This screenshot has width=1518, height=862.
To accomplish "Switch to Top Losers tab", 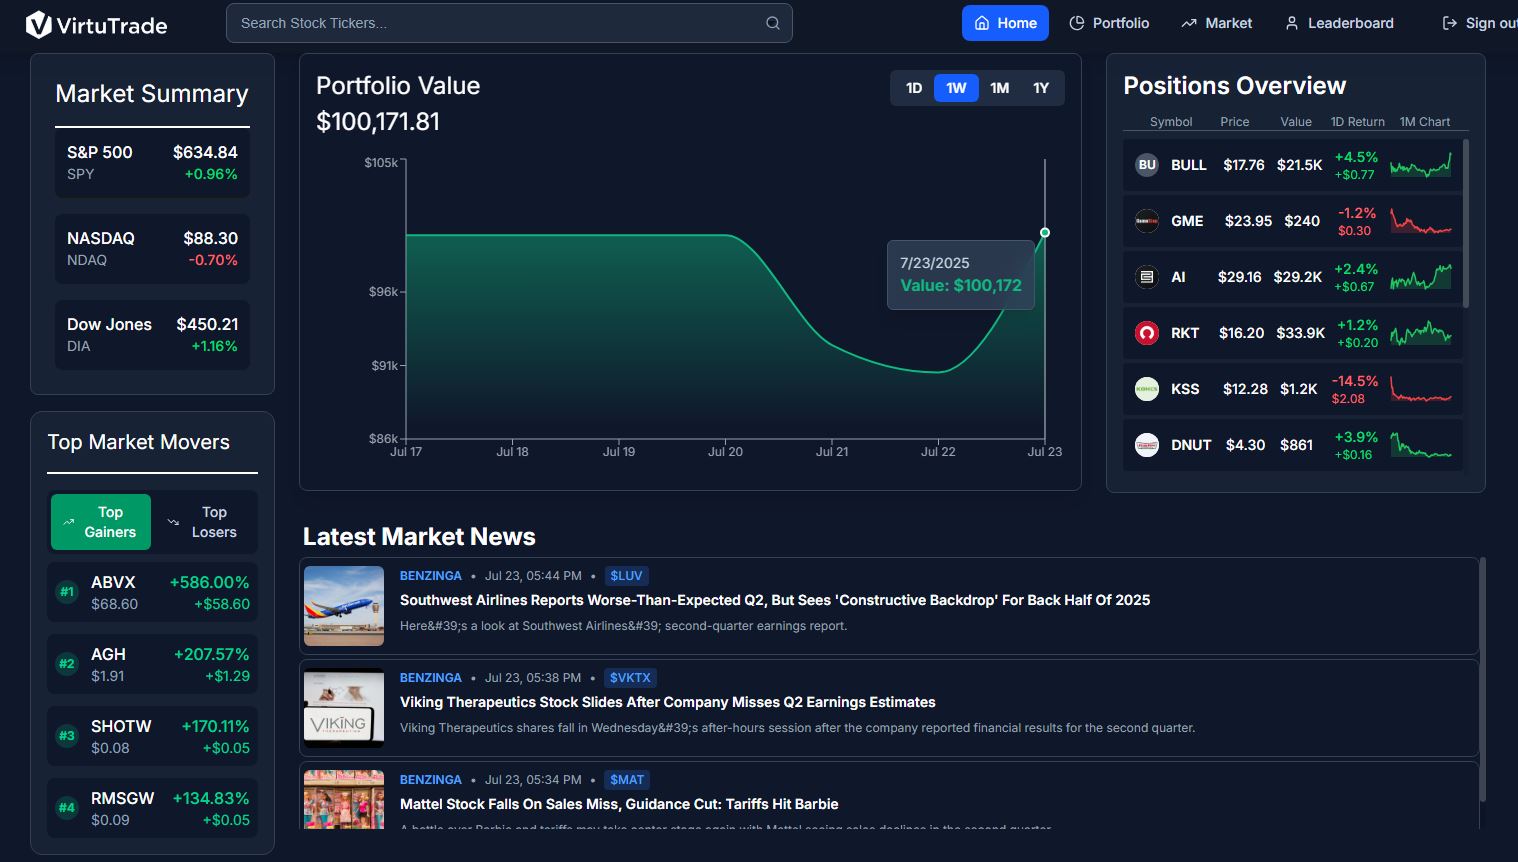I will click(x=205, y=522).
